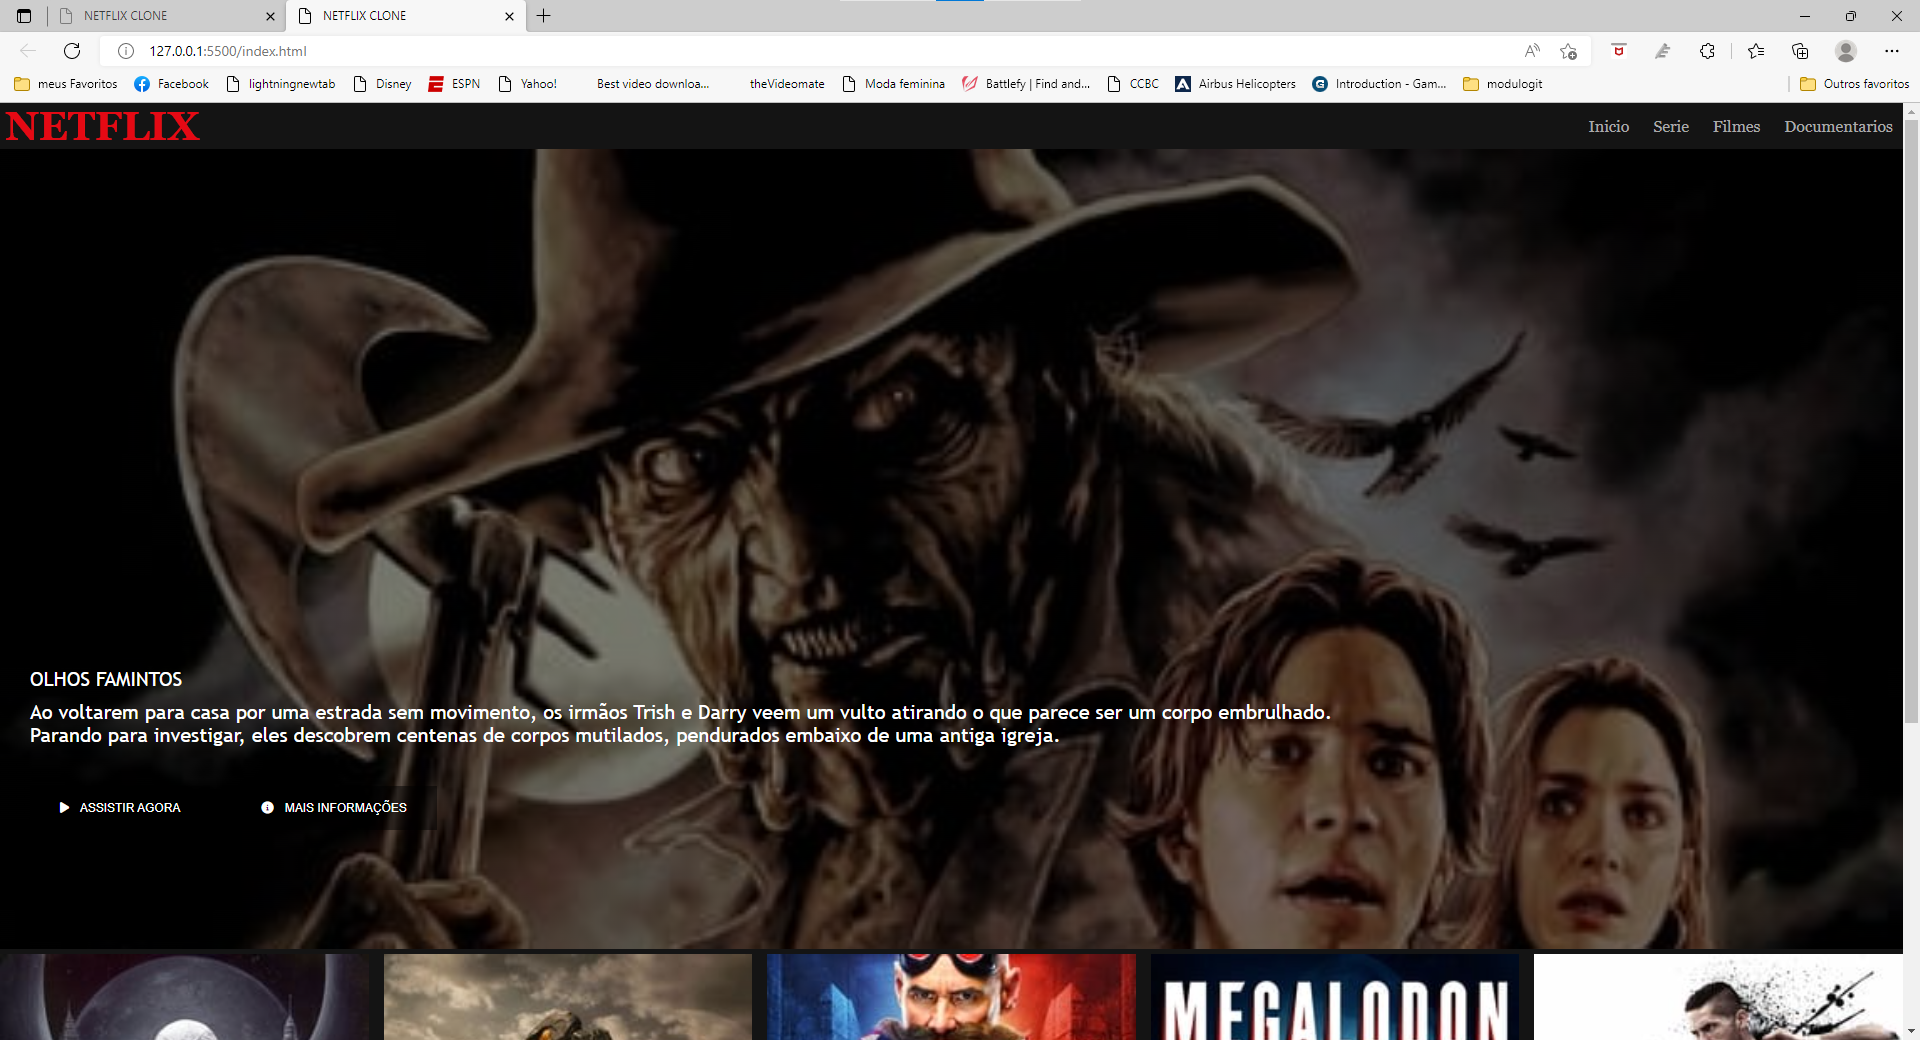
Task: Open the meus Favoritos folder
Action: tap(65, 84)
